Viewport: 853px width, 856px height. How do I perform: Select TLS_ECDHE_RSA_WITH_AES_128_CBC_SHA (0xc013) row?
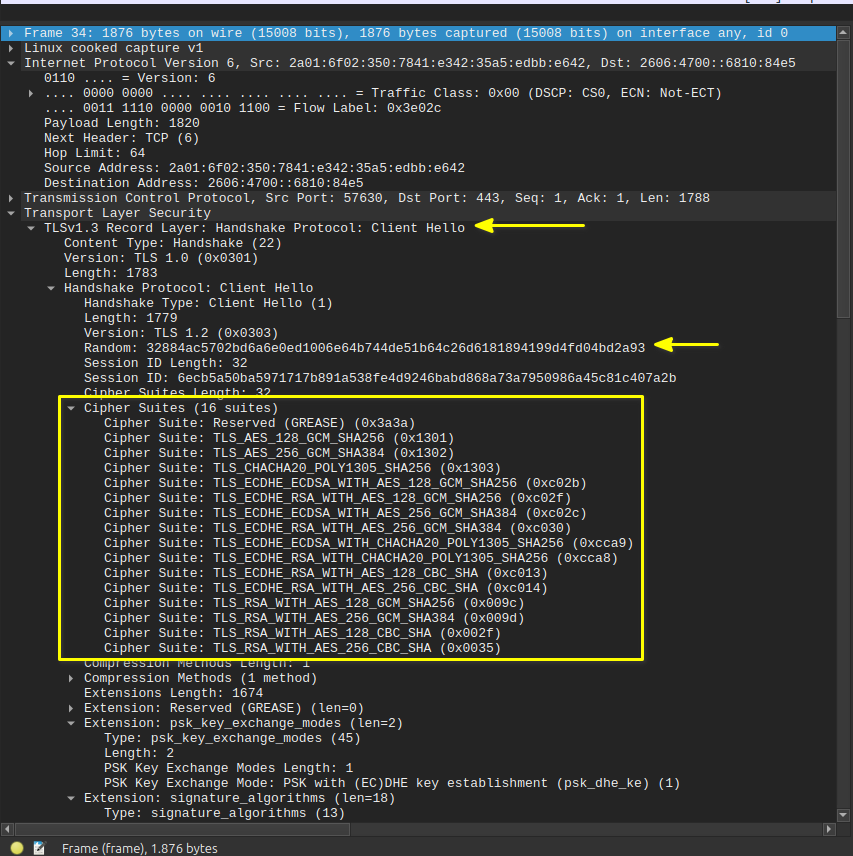[326, 574]
